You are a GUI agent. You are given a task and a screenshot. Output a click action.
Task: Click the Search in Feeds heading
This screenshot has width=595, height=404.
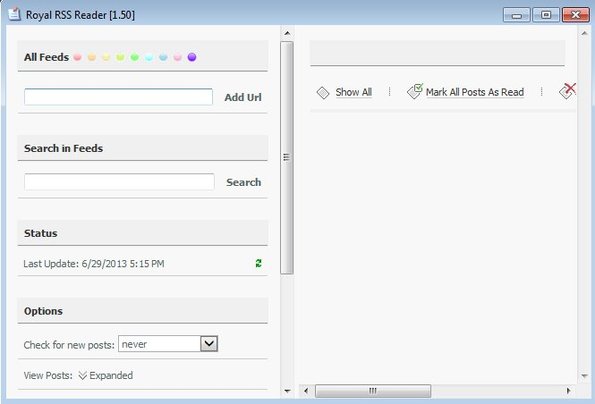63,148
